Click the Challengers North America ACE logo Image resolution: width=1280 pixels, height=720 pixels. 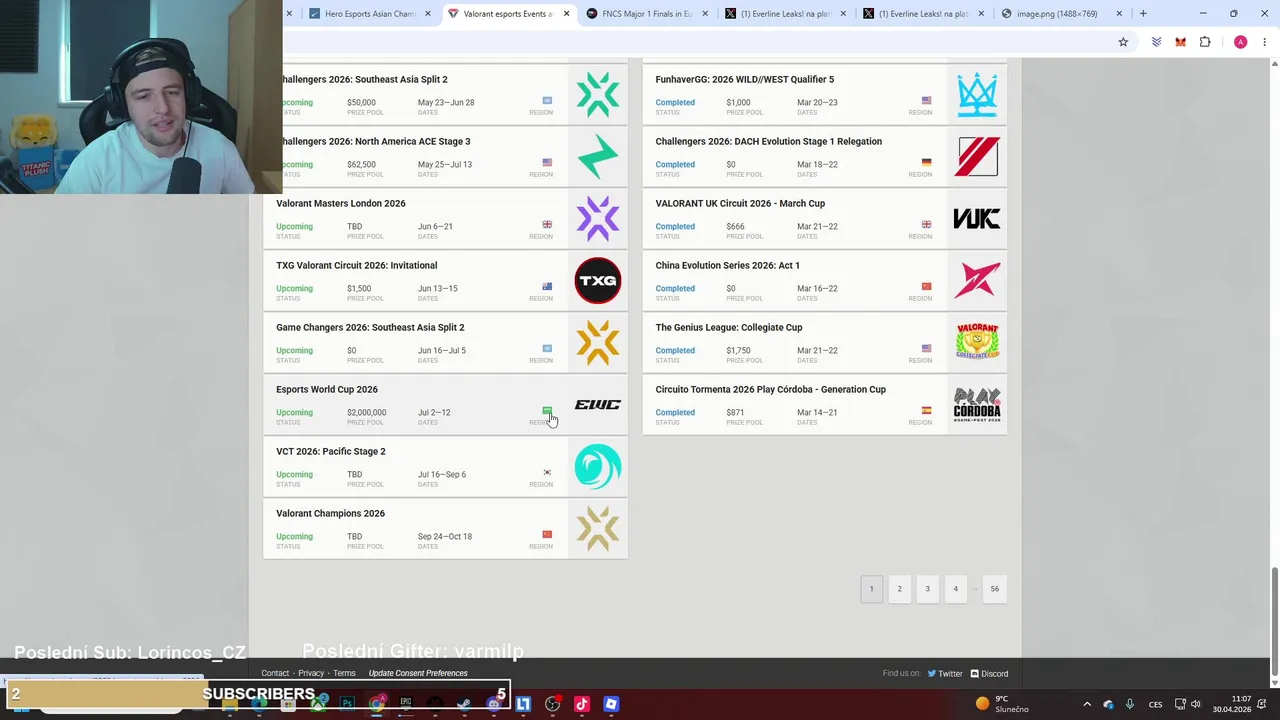(x=598, y=156)
